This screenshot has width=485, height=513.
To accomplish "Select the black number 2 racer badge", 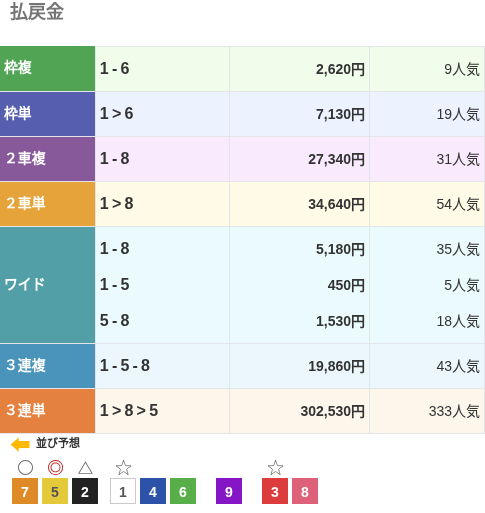I will point(85,491).
